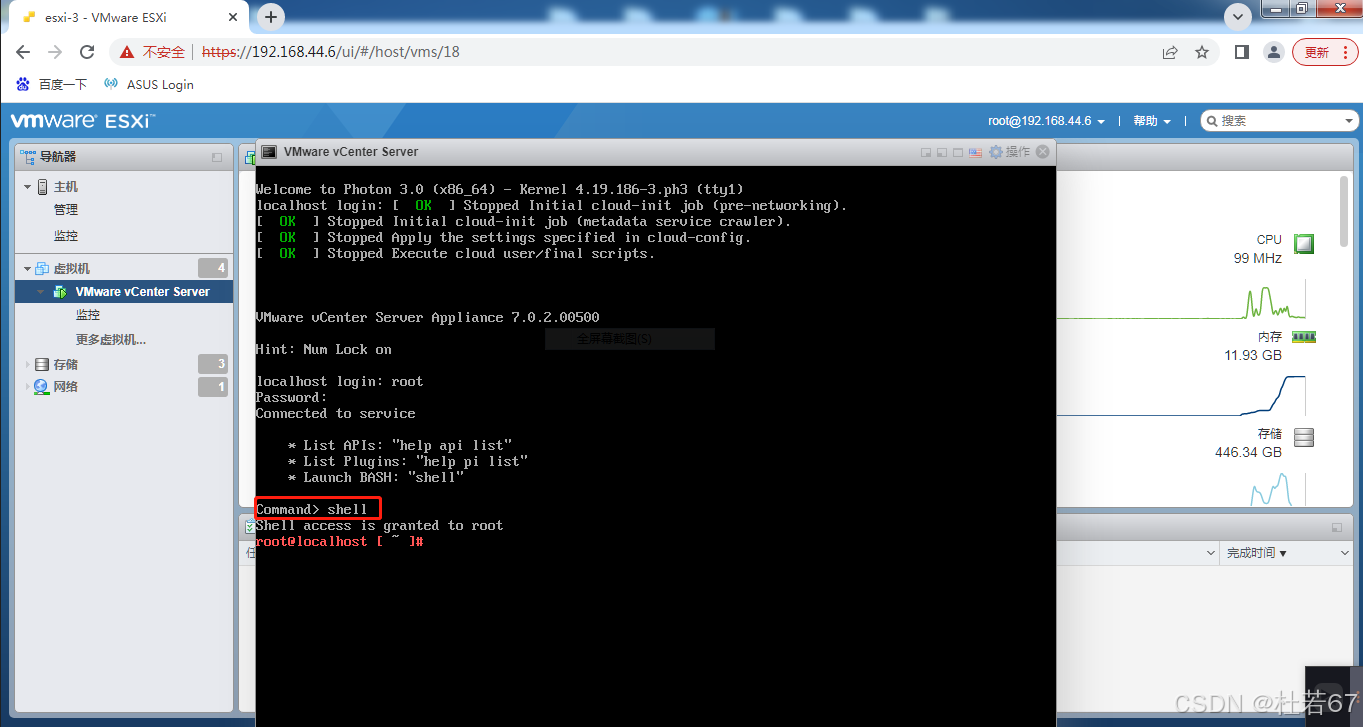1363x727 pixels.
Task: Click the browser address bar URL
Action: pos(331,52)
